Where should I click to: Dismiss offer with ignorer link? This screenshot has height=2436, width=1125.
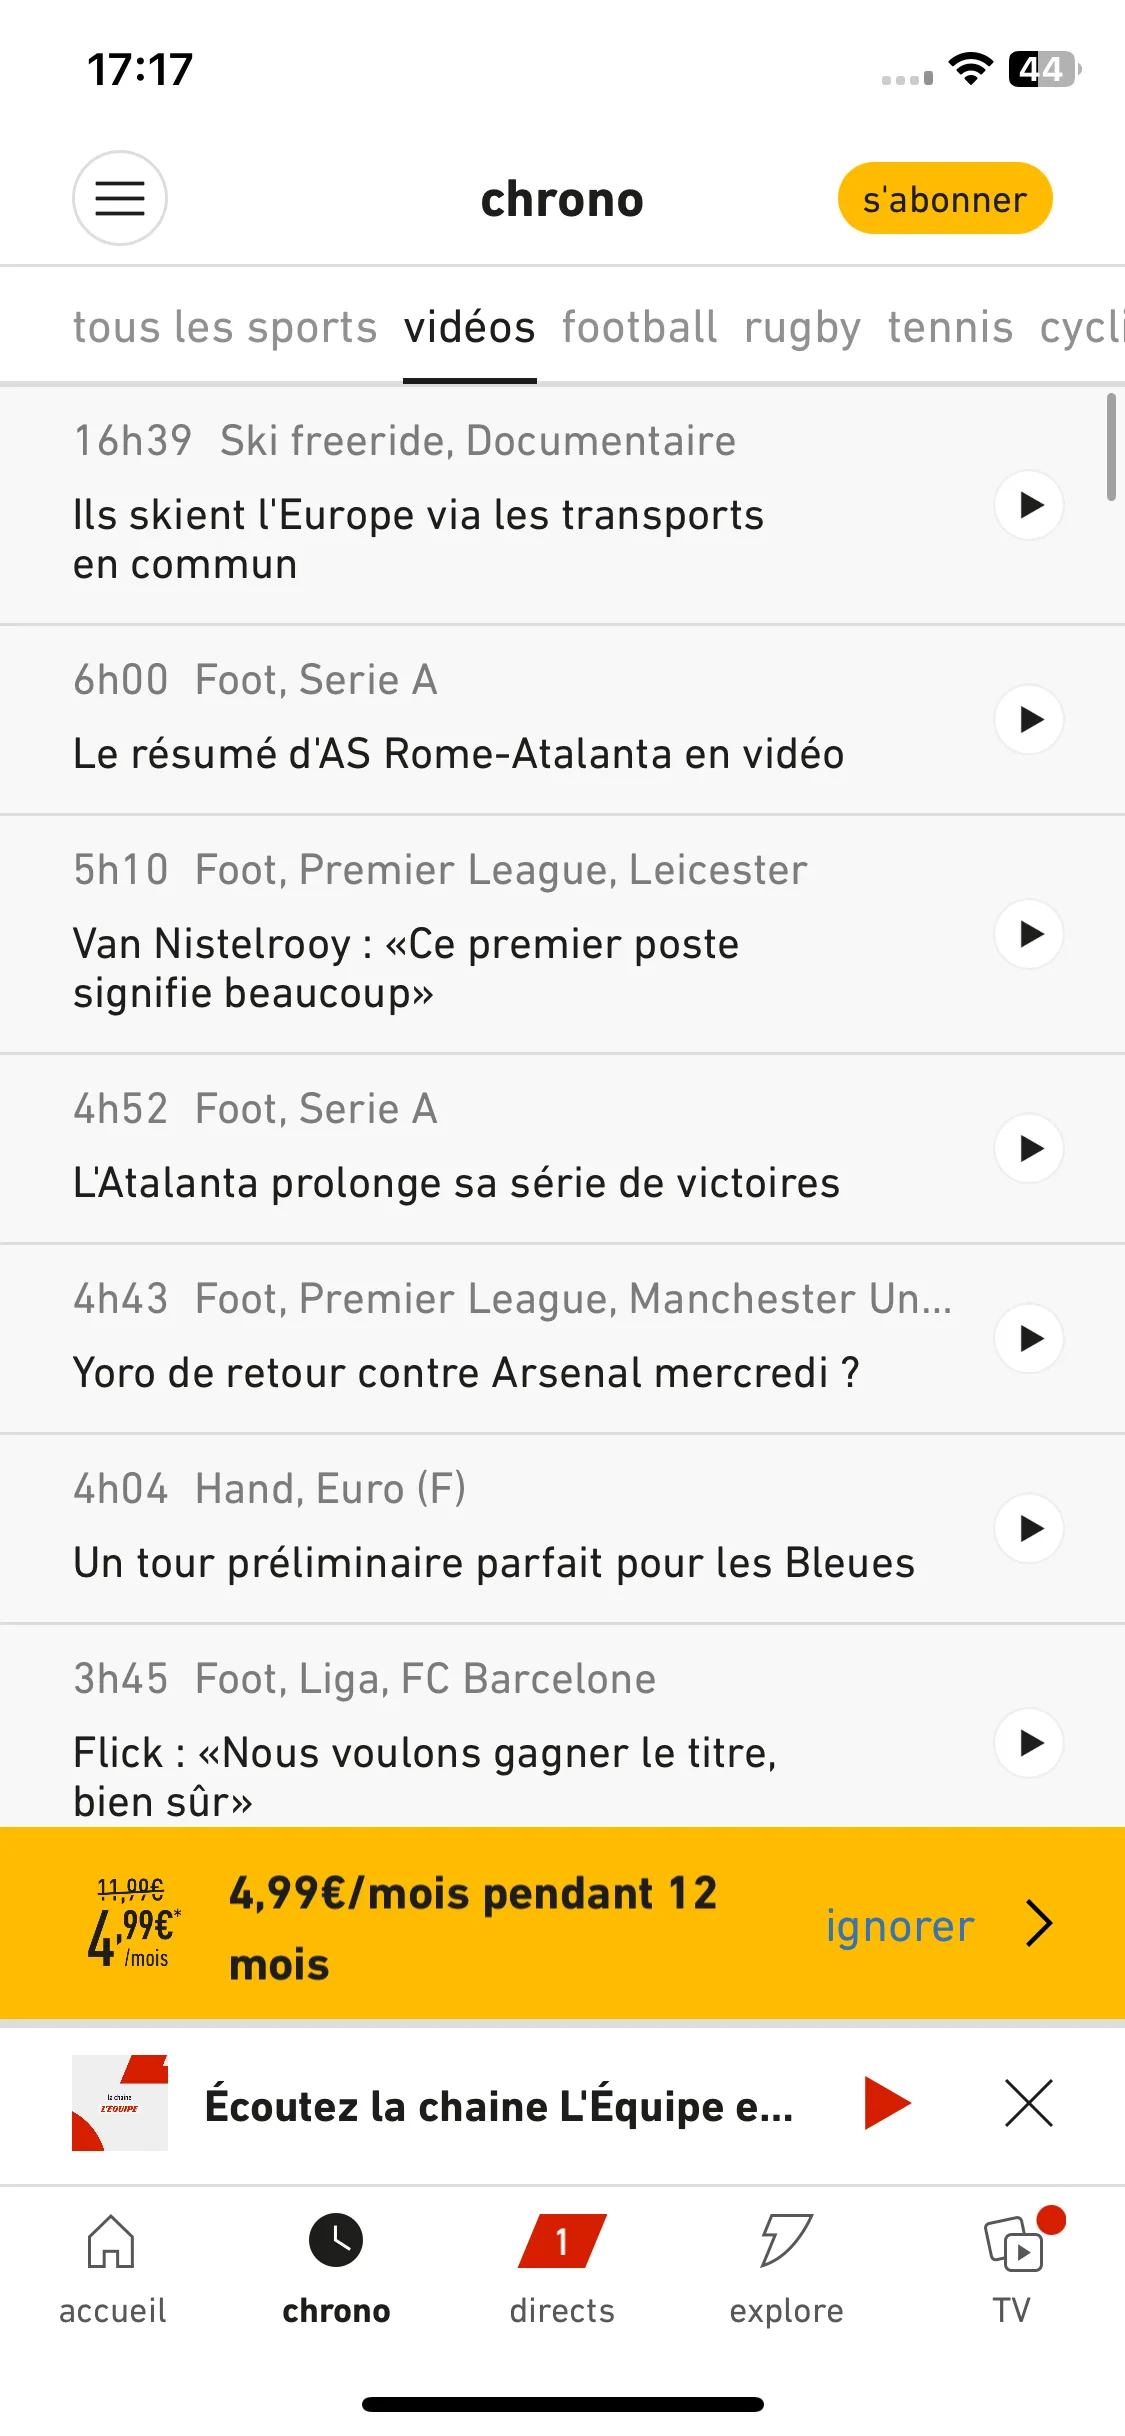click(x=900, y=1926)
